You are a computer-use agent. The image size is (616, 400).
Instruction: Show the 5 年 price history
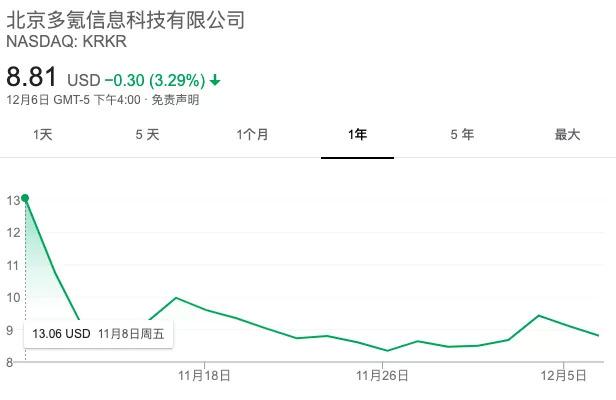pos(462,135)
